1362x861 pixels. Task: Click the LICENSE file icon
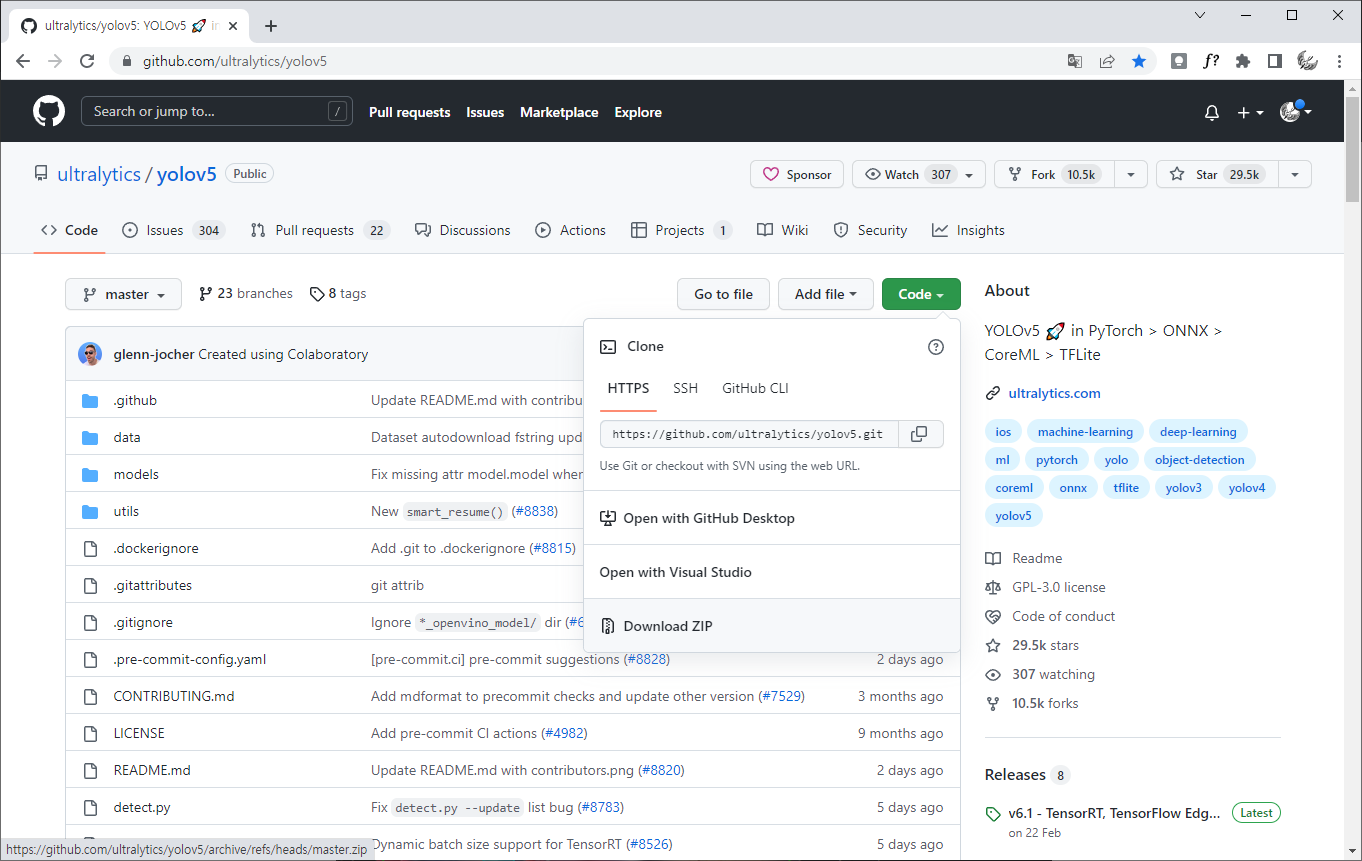(x=91, y=733)
